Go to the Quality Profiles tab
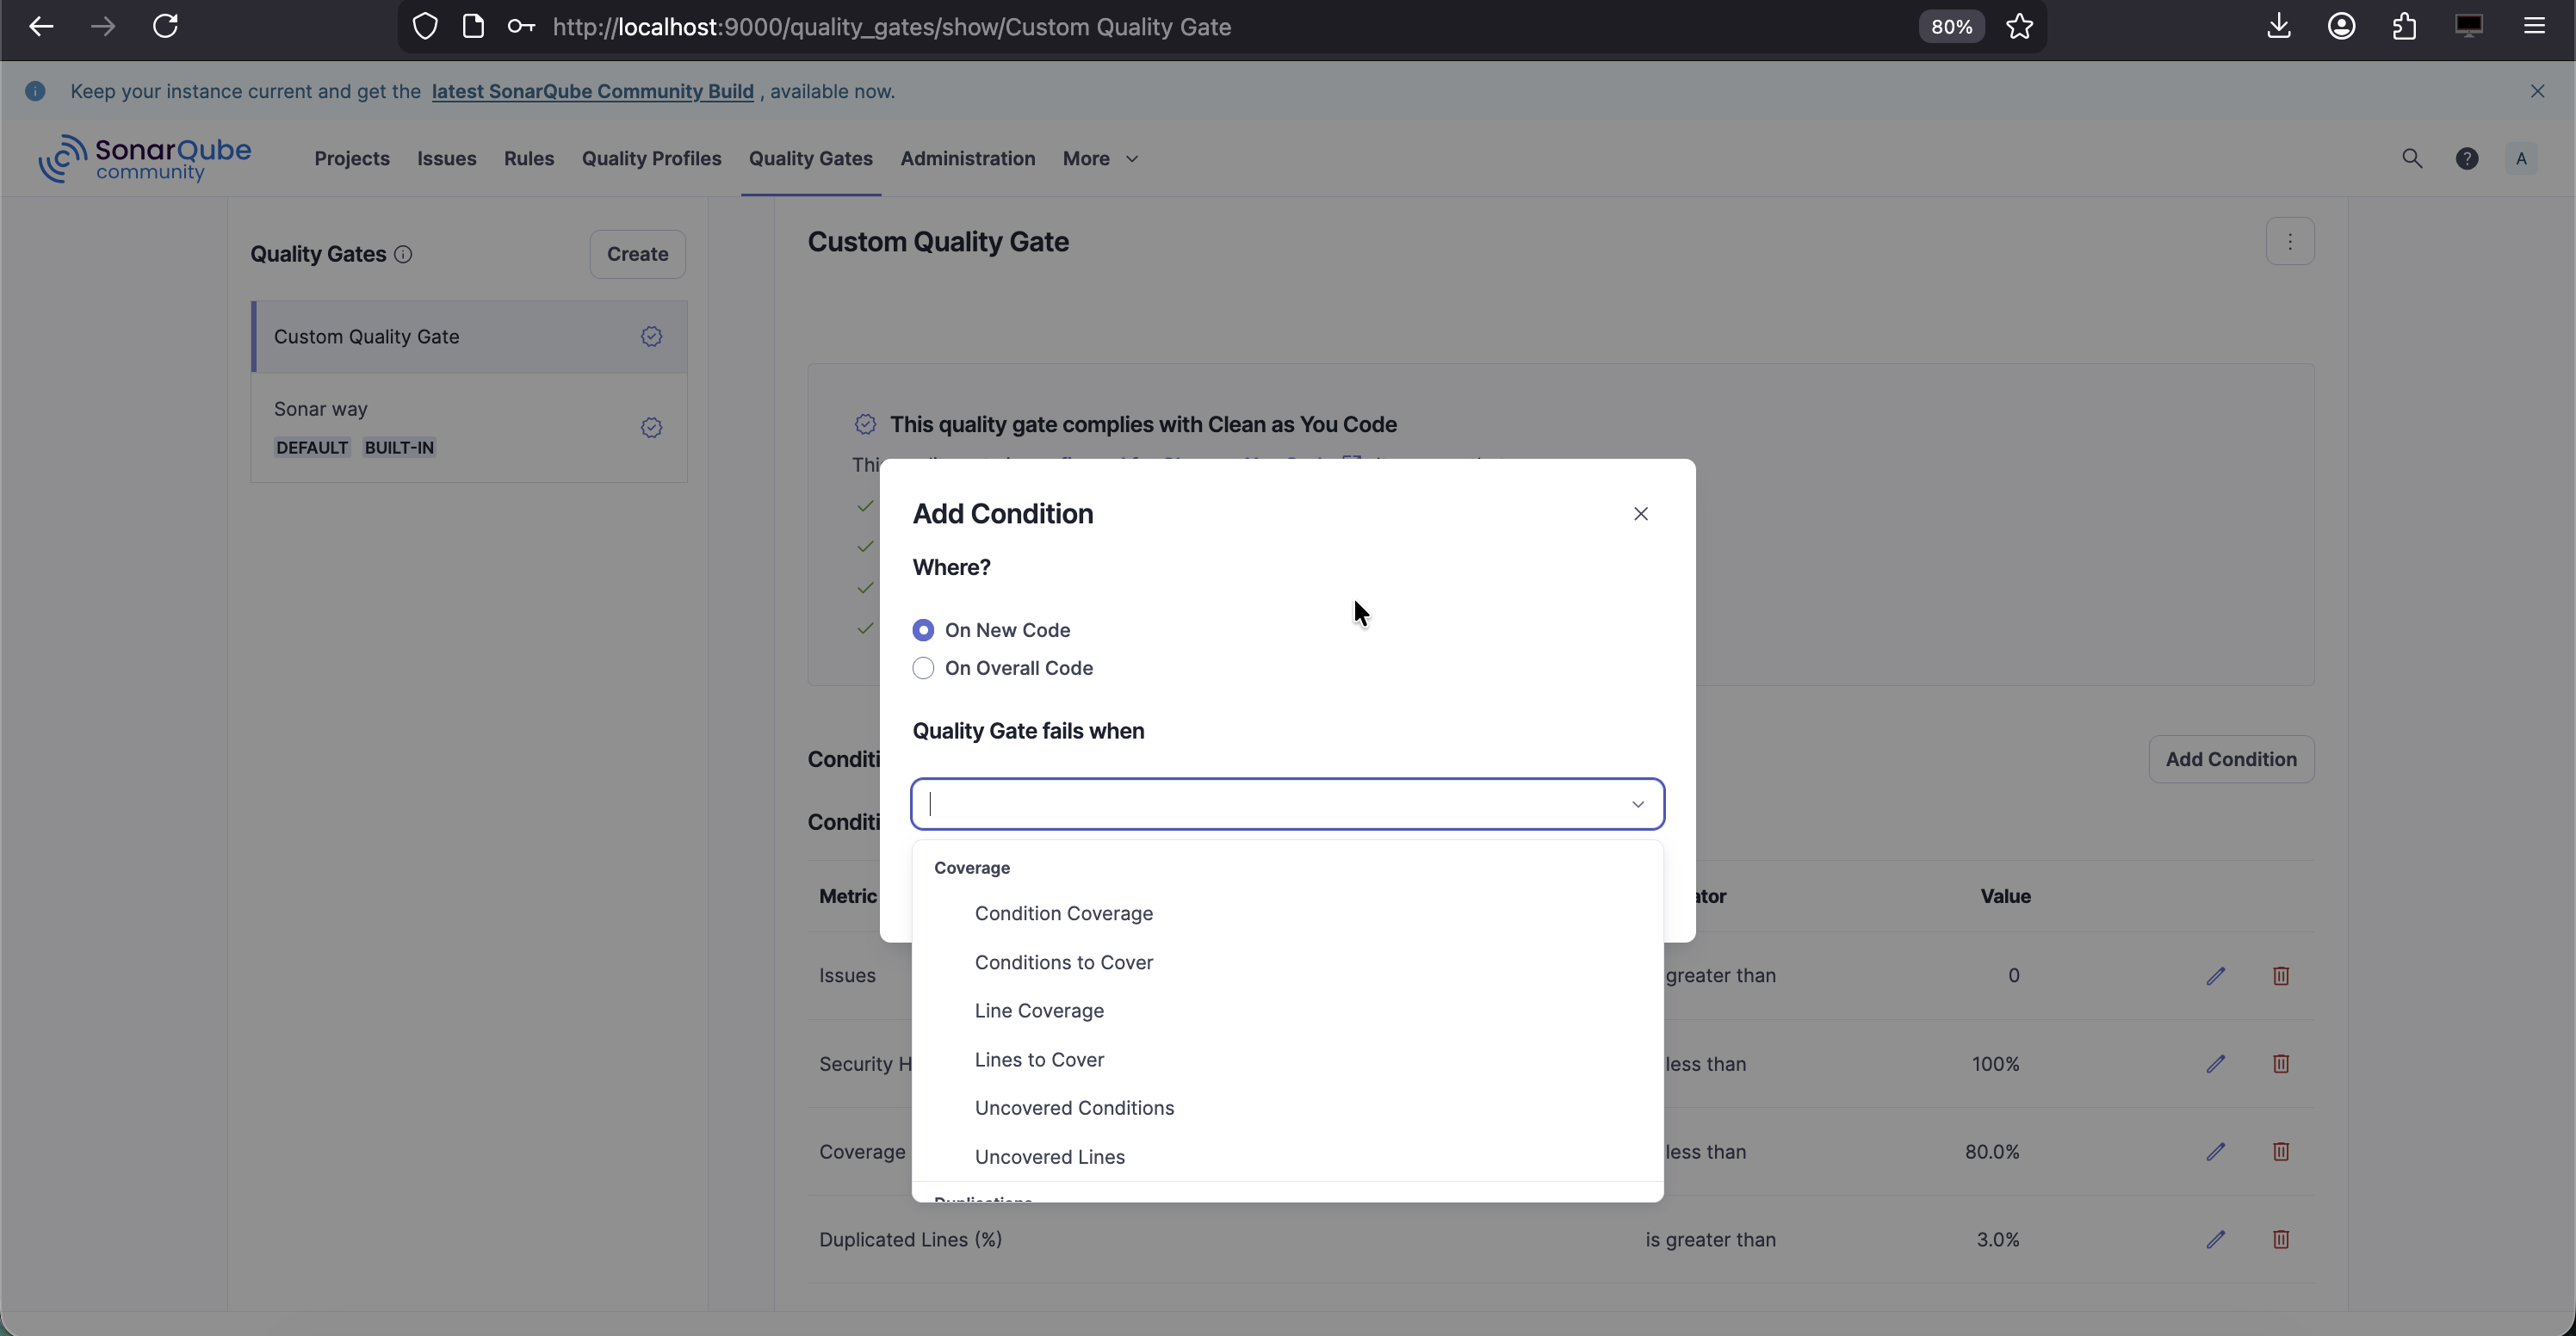2576x1336 pixels. (651, 158)
